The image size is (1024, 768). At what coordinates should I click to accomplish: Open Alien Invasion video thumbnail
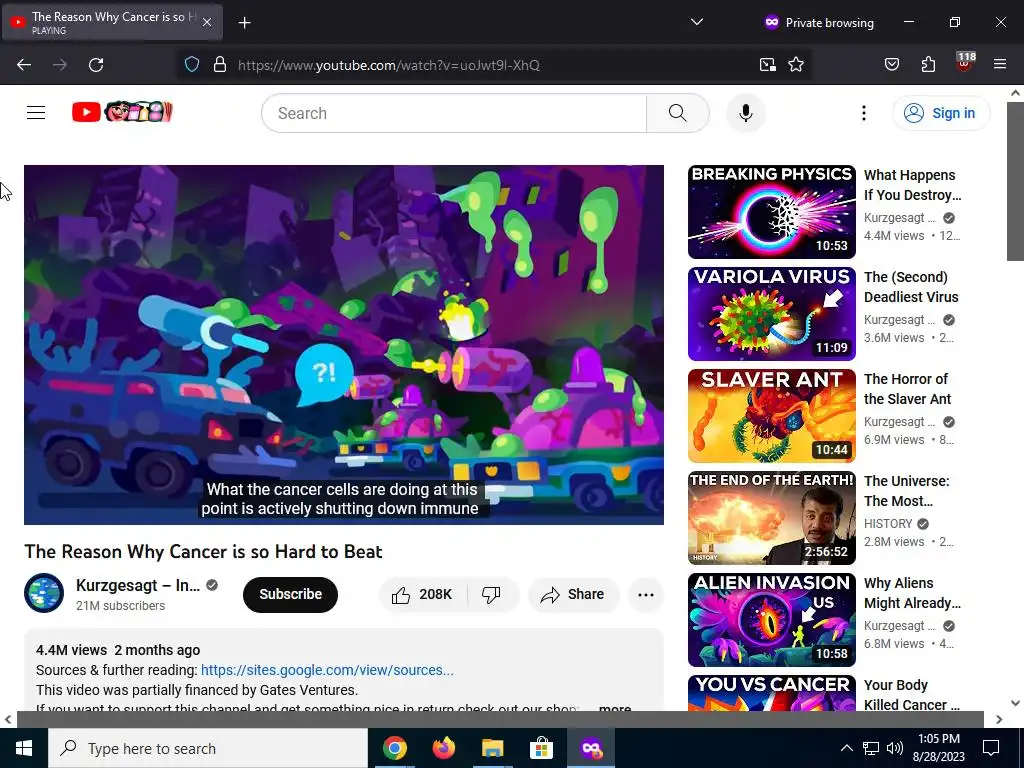[x=771, y=620]
